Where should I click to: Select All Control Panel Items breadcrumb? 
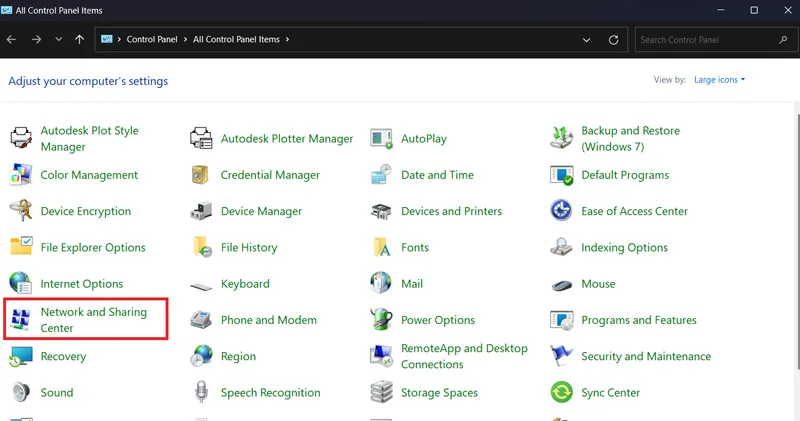236,39
